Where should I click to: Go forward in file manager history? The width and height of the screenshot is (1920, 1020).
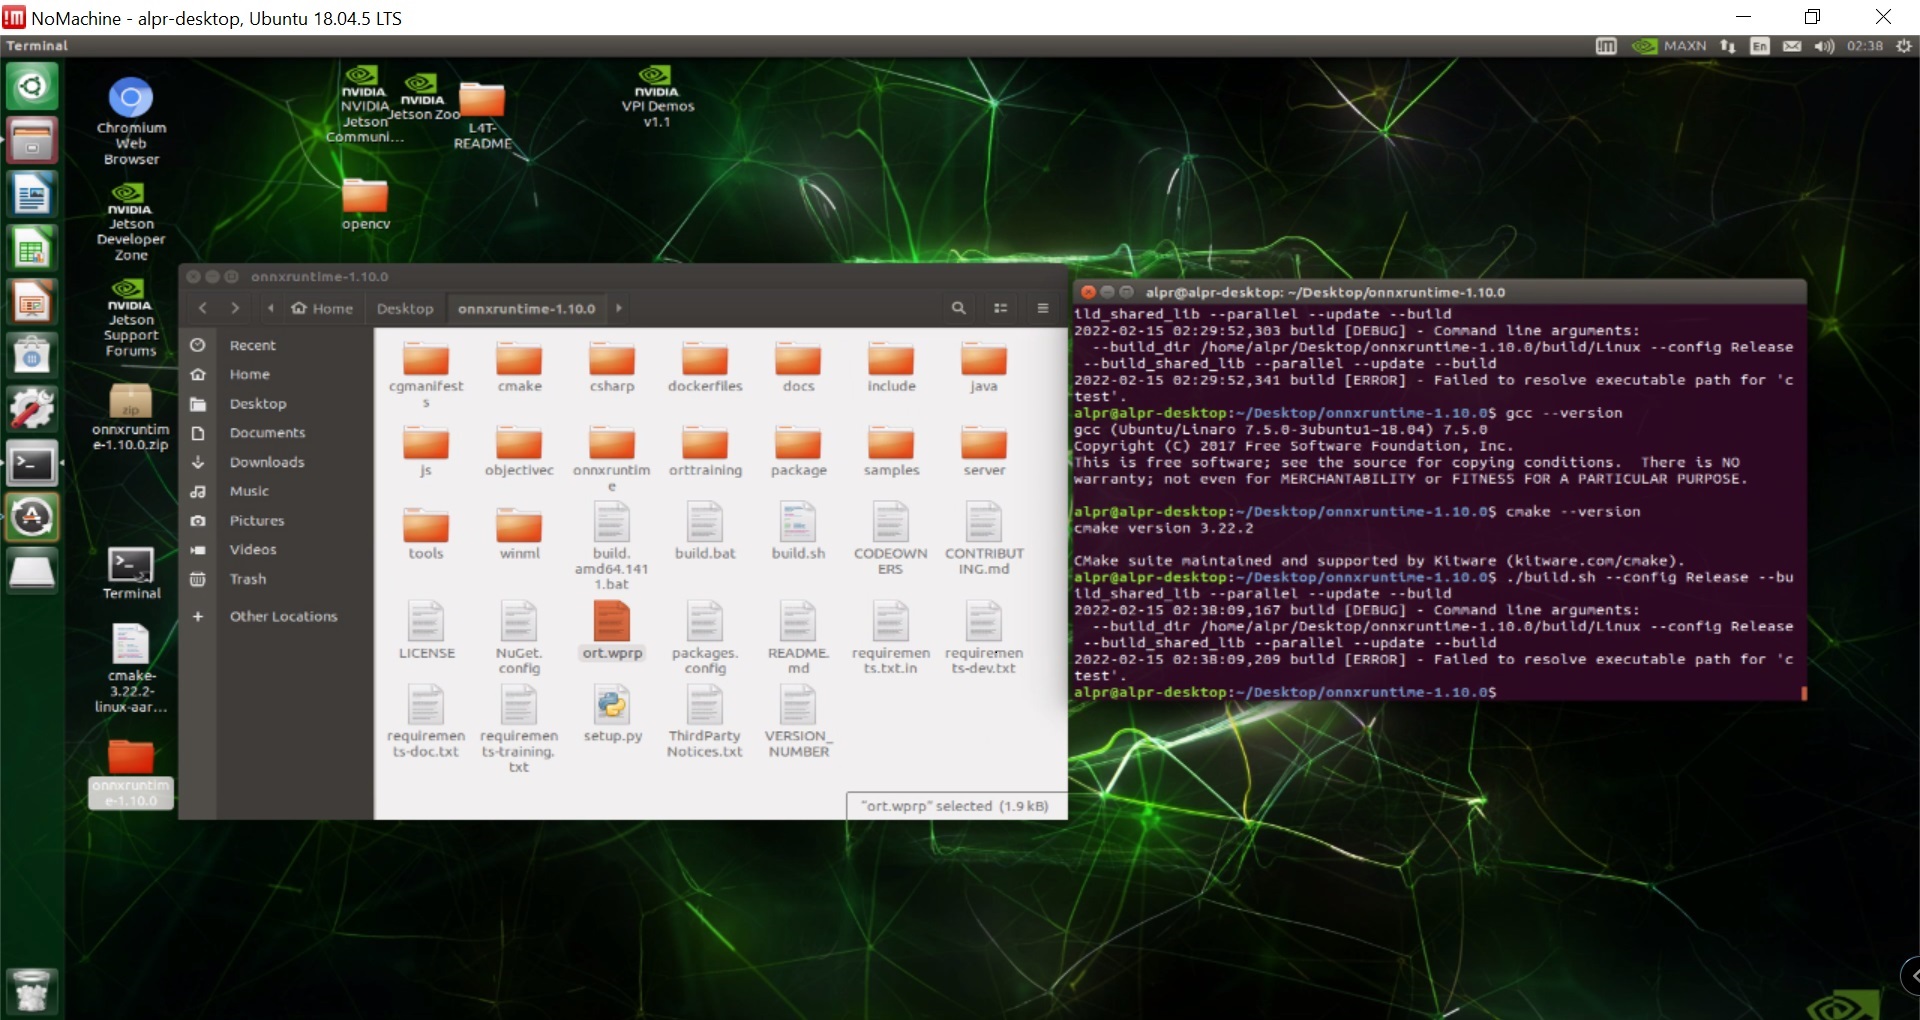[235, 308]
